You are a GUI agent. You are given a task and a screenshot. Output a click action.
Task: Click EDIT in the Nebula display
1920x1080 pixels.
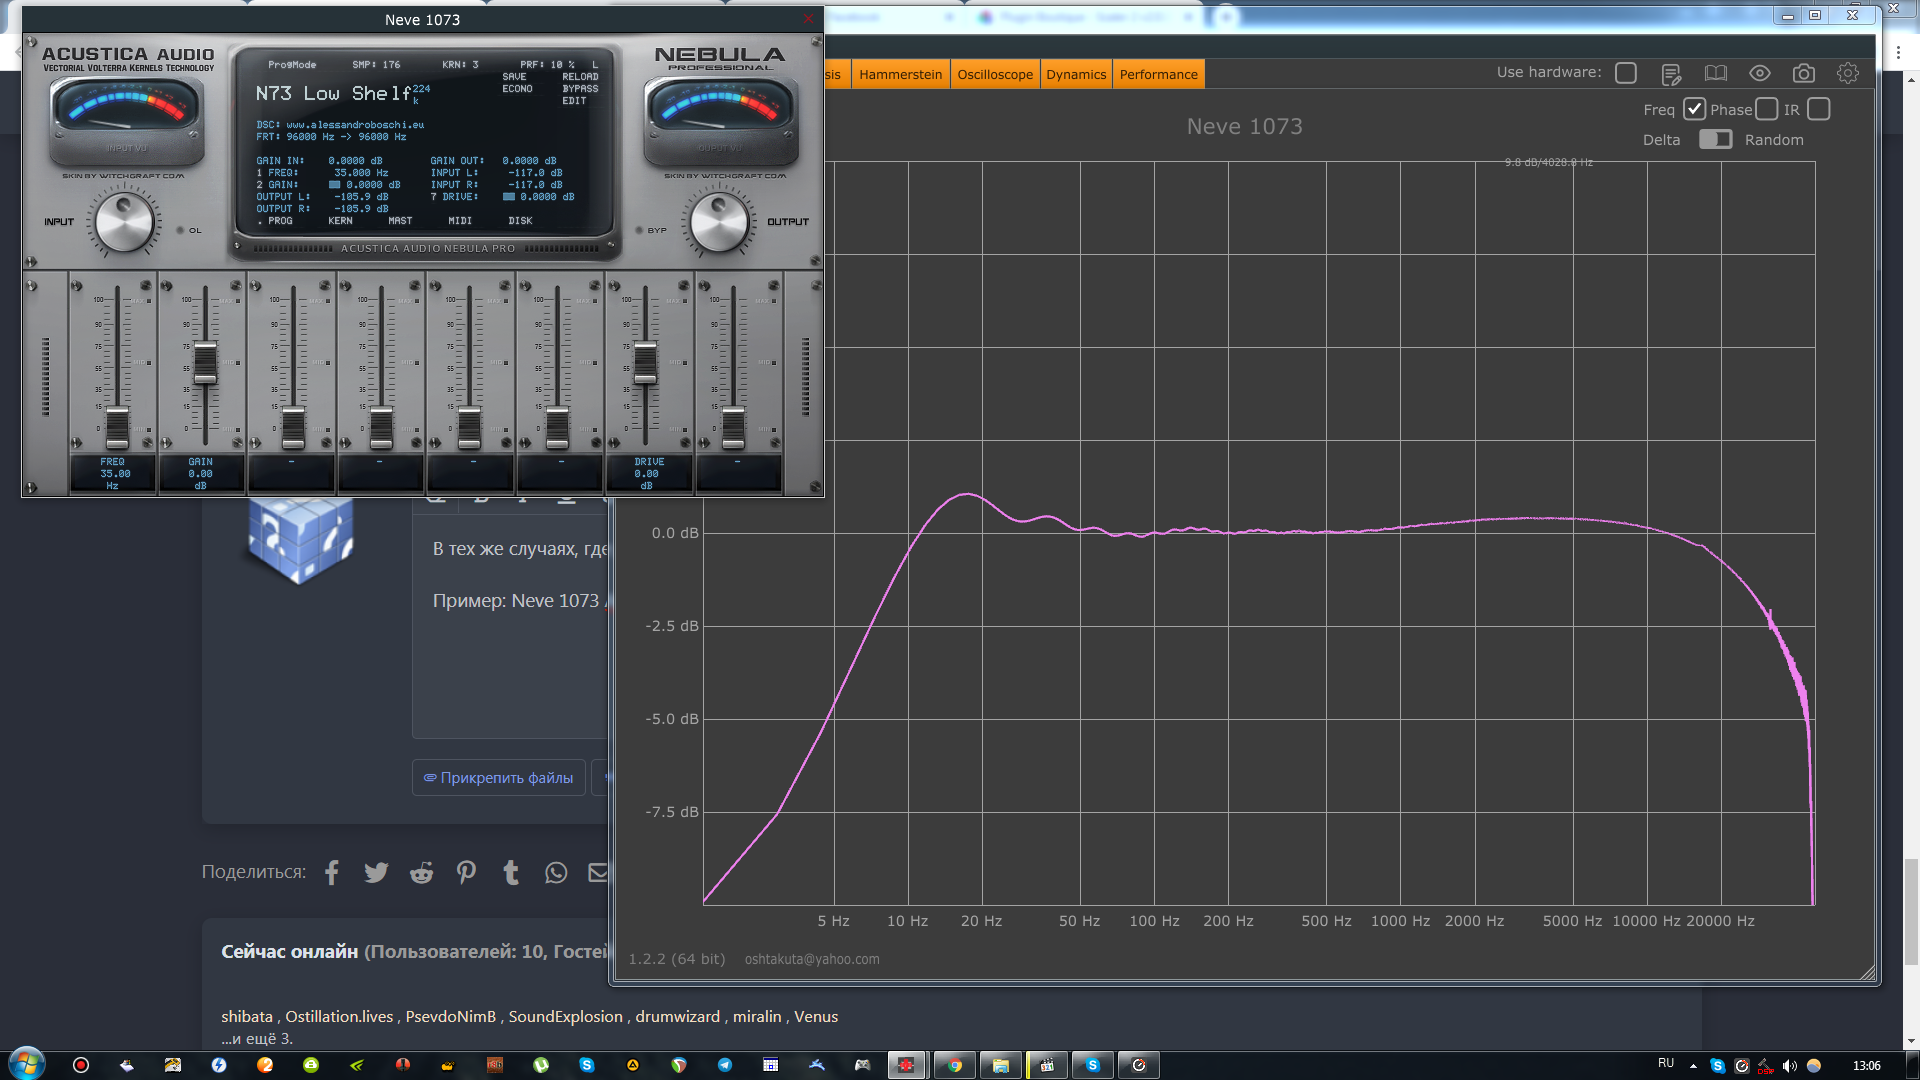point(574,101)
